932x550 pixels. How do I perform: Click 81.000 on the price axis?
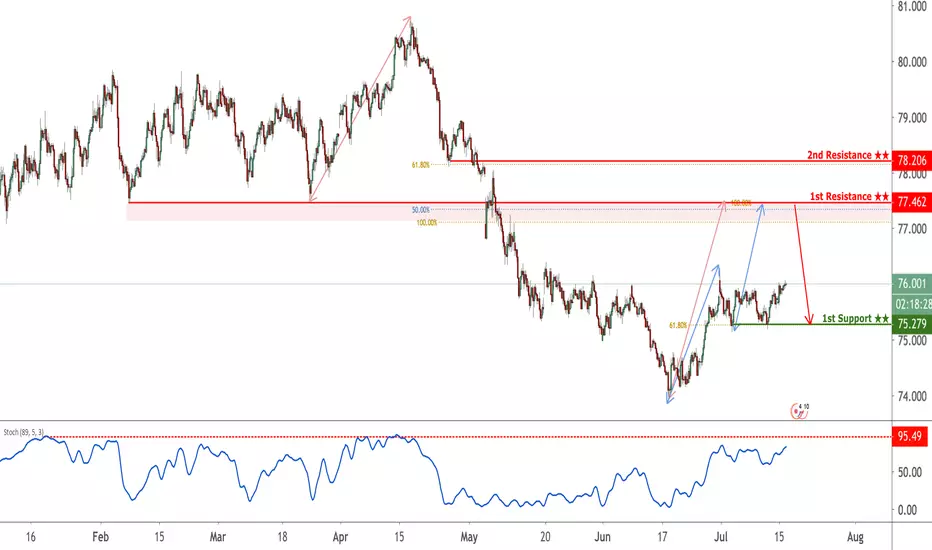912,6
